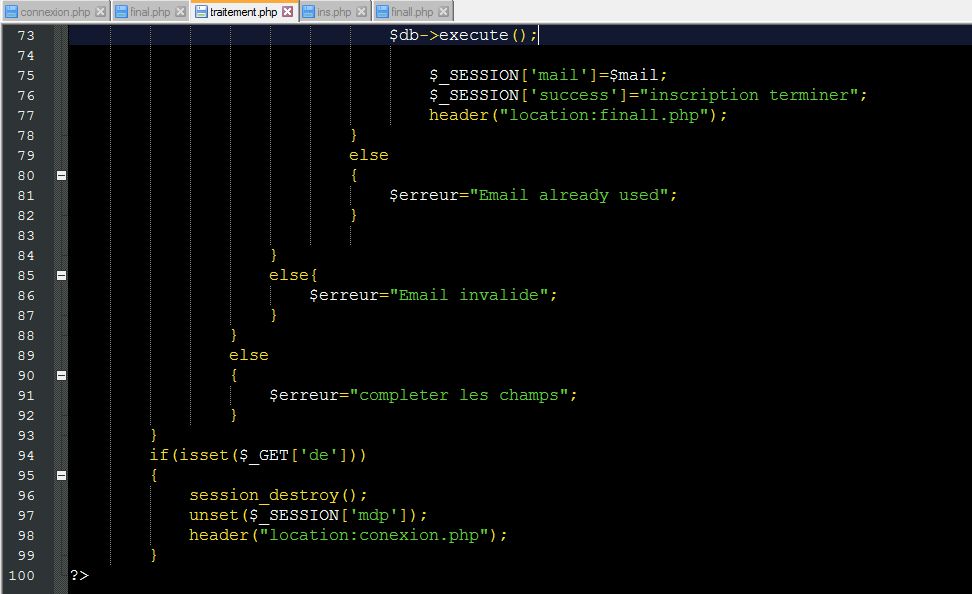This screenshot has height=594, width=972.
Task: Click the "Email invalide" string
Action: click(469, 295)
